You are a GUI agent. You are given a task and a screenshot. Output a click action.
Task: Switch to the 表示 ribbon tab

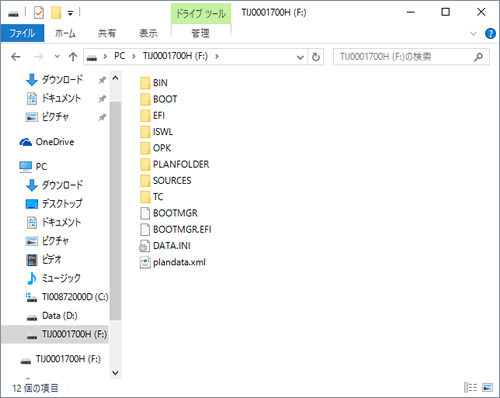coord(148,33)
